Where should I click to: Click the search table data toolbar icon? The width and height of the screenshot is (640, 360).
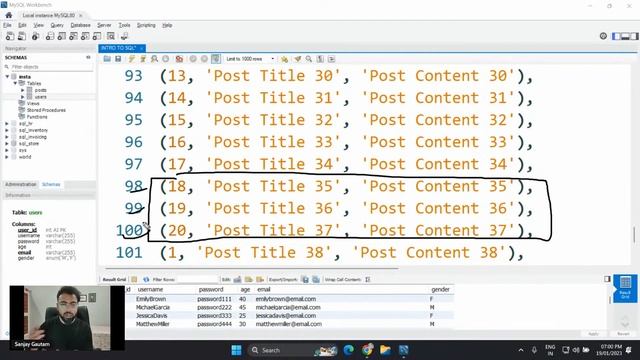pyautogui.click(x=111, y=36)
